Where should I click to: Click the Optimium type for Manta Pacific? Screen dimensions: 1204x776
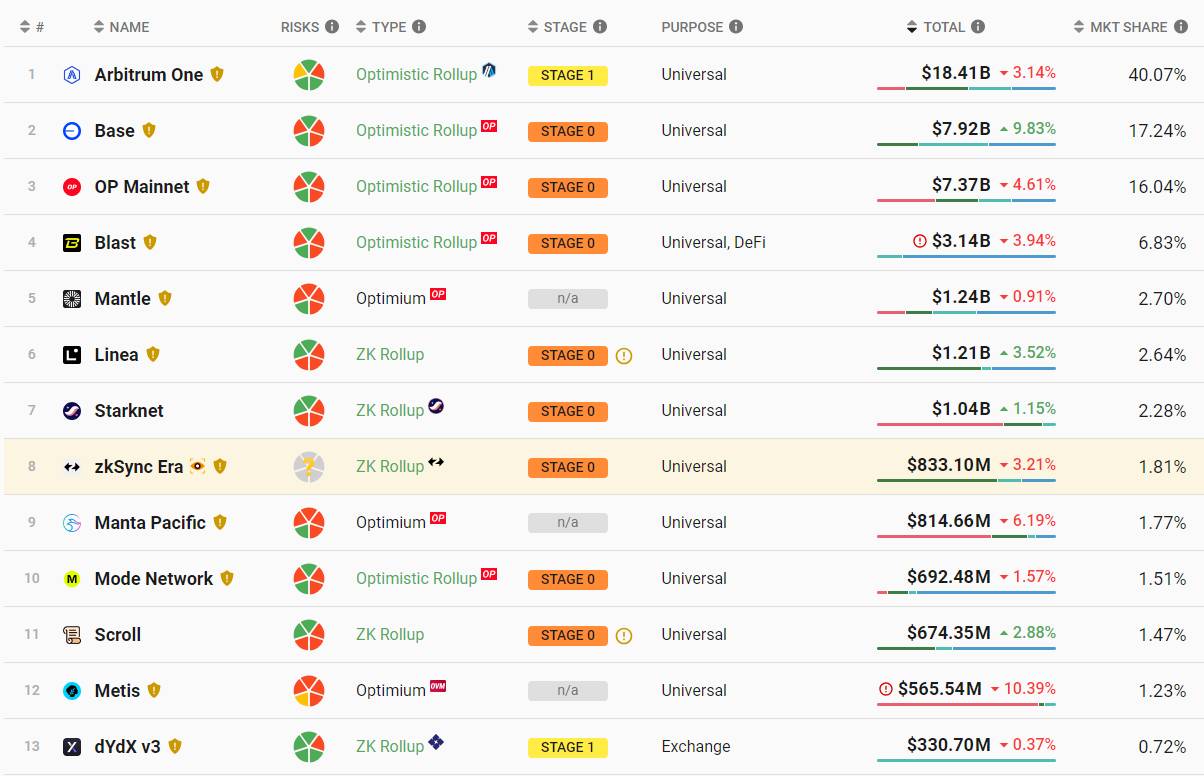pyautogui.click(x=391, y=523)
